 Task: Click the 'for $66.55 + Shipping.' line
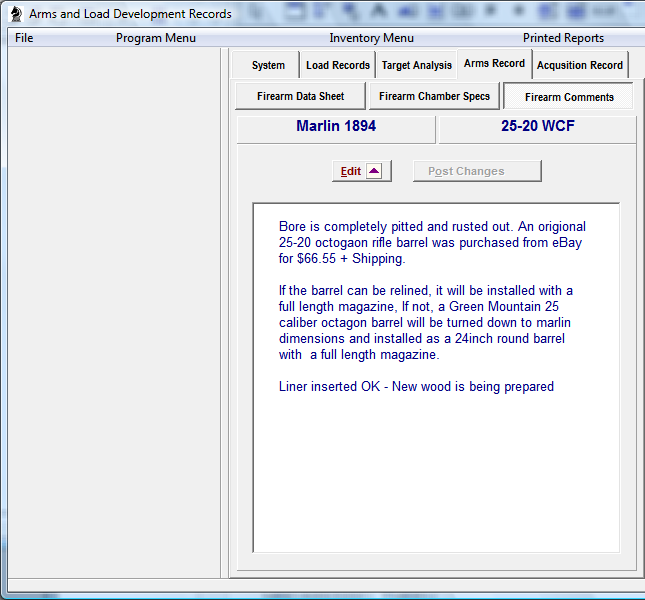point(342,259)
